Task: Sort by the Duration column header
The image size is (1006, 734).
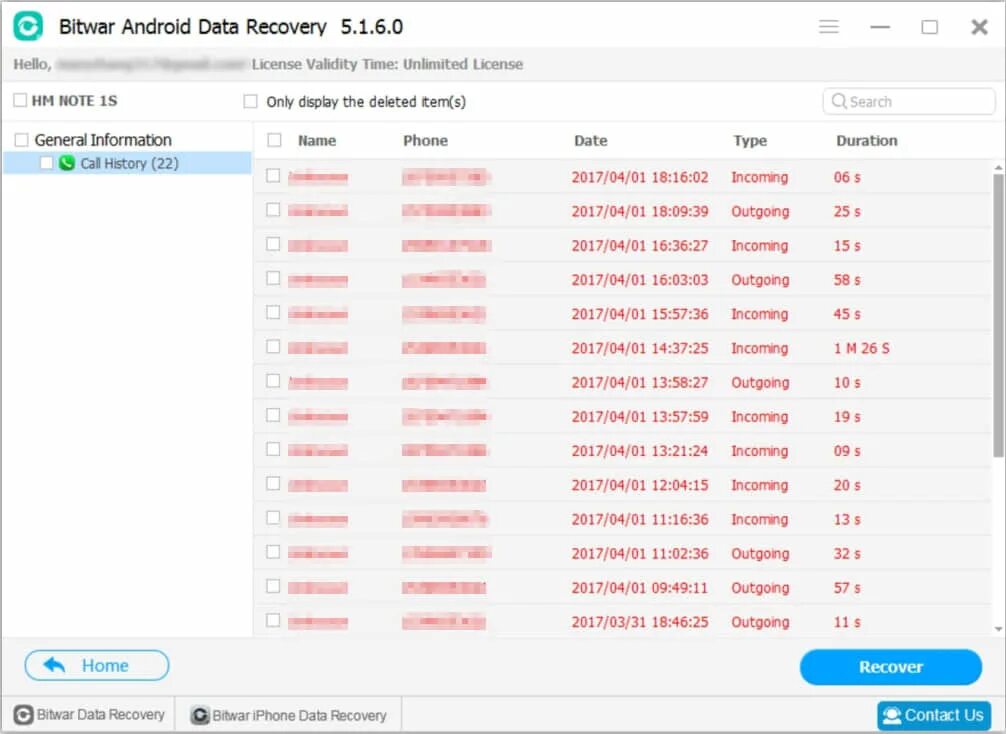Action: coord(867,141)
